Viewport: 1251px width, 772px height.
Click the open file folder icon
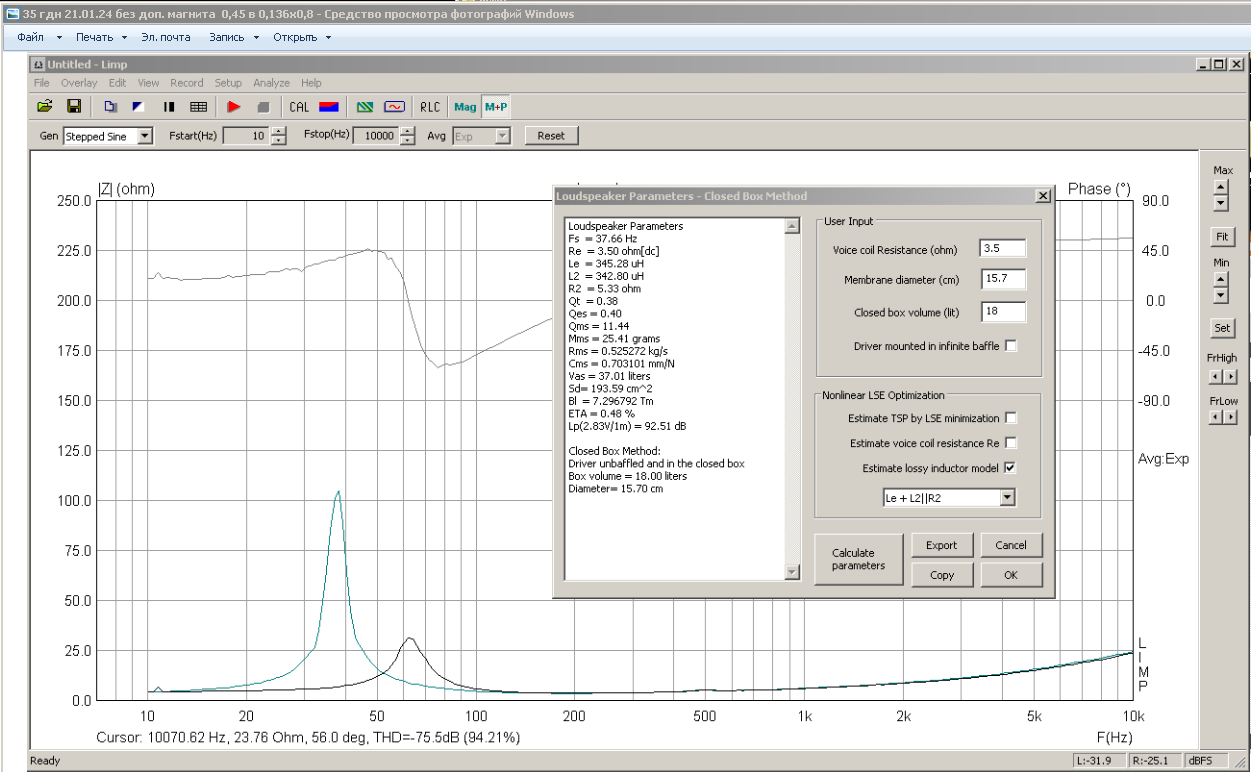click(44, 107)
